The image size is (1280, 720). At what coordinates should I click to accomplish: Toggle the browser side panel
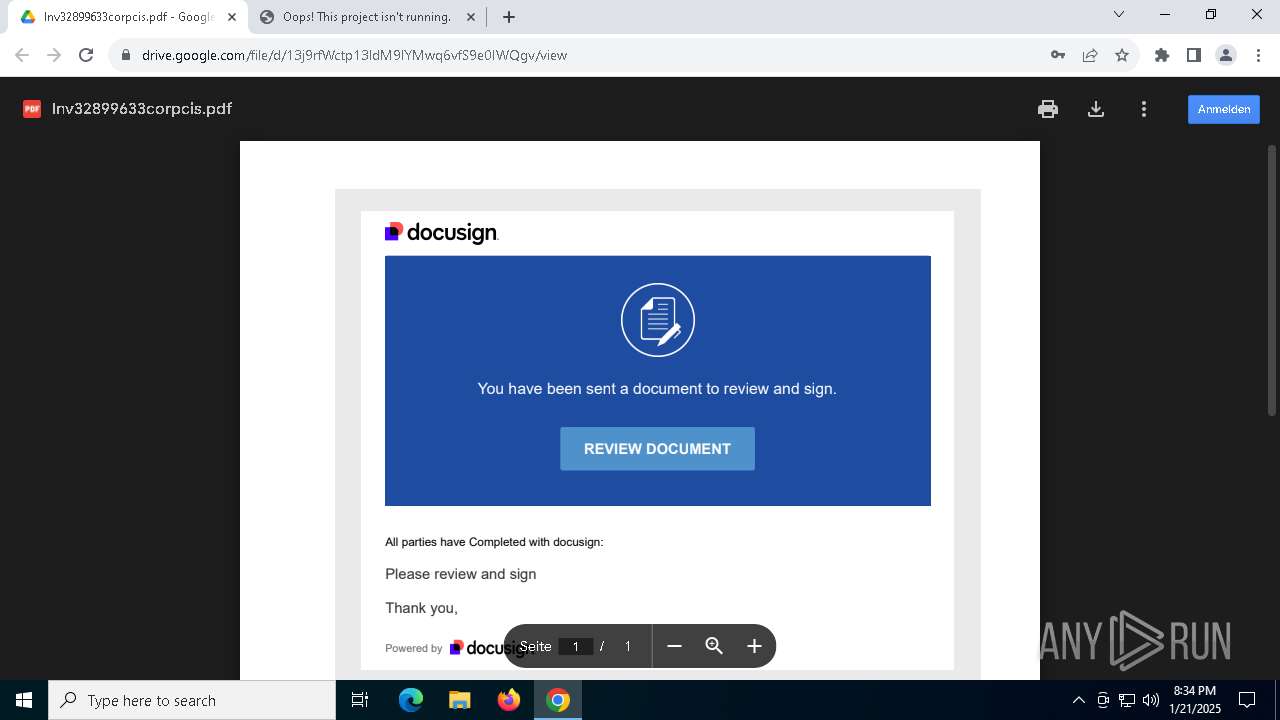pyautogui.click(x=1194, y=55)
